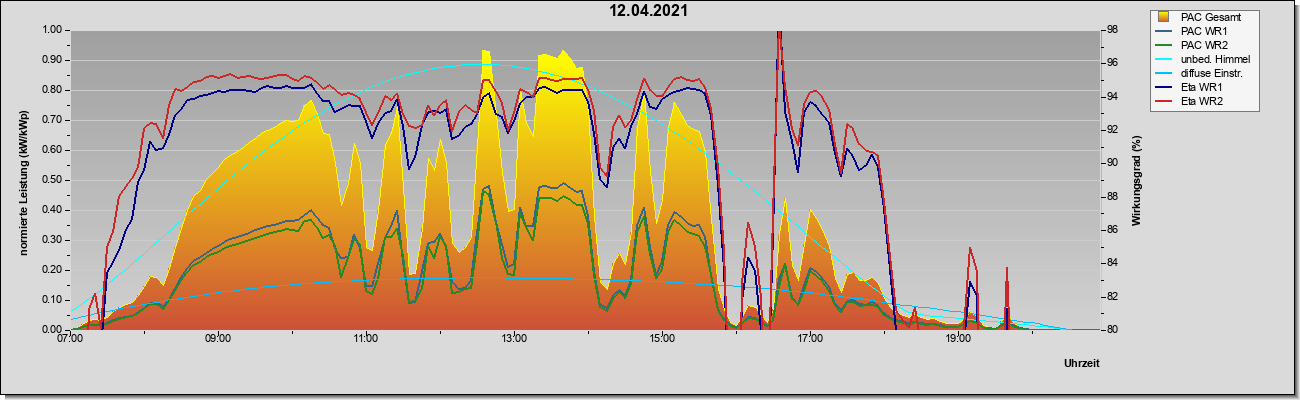Click the 17:00 time axis label
Image resolution: width=1300 pixels, height=400 pixels.
[810, 339]
